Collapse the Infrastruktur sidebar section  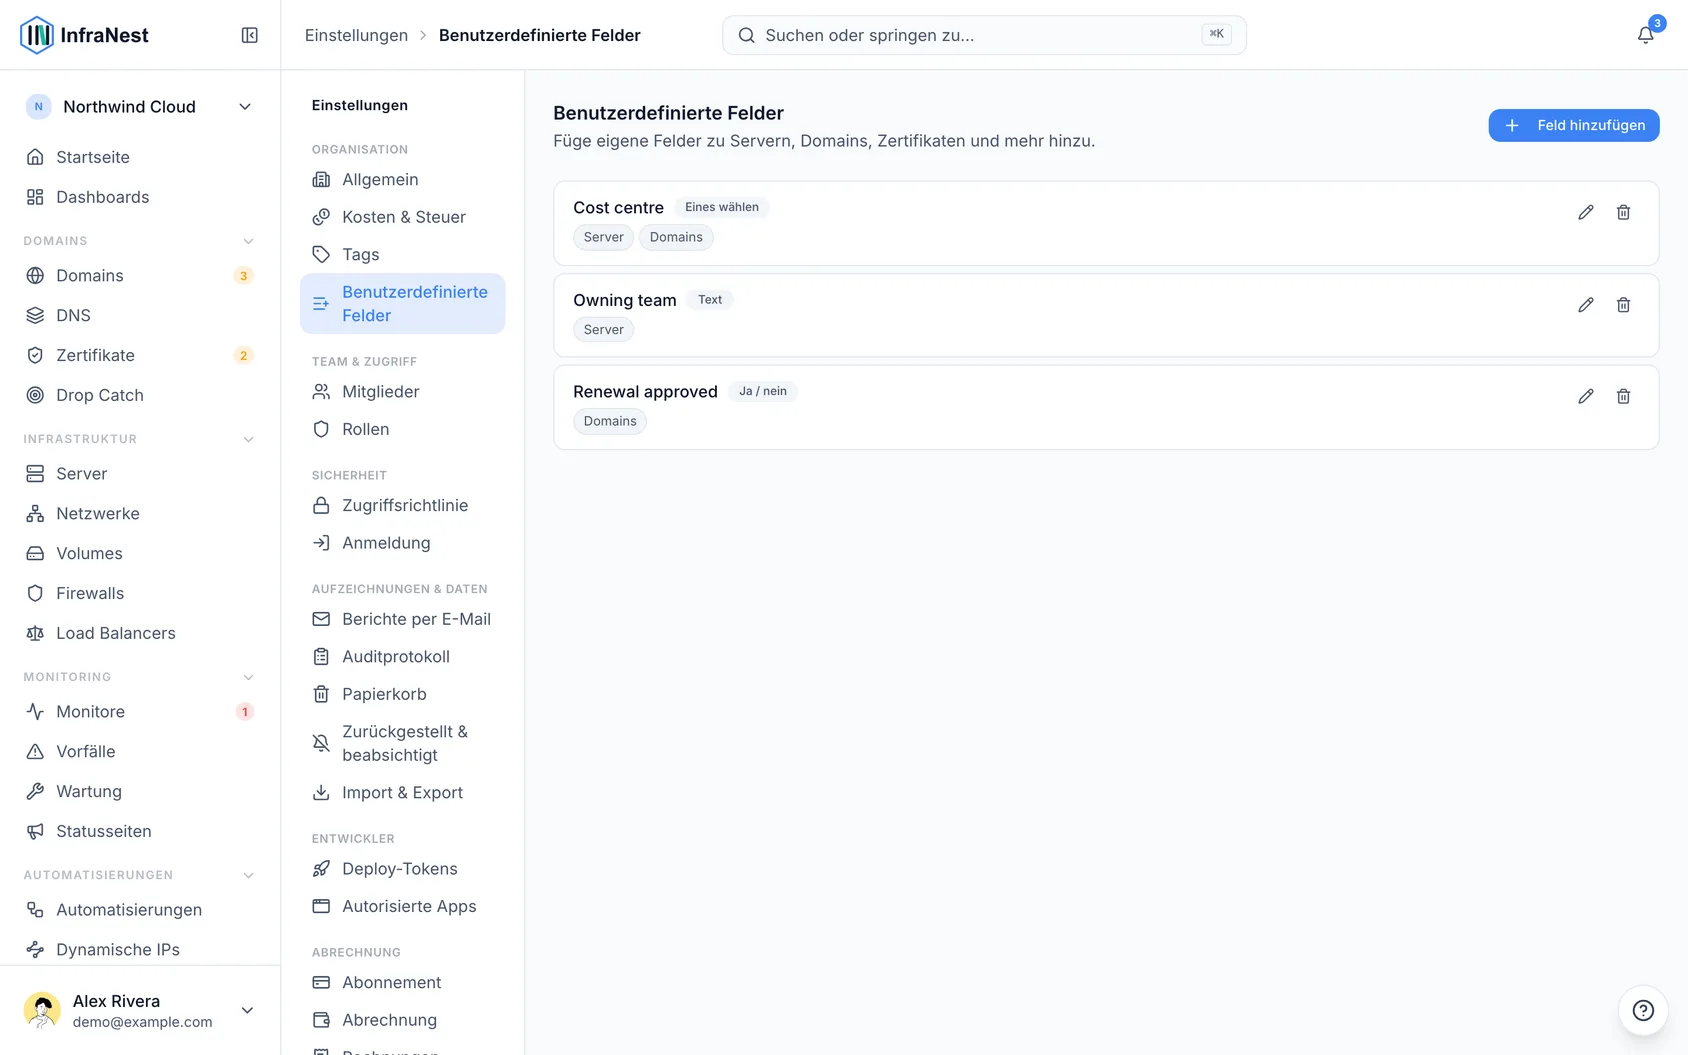click(248, 439)
